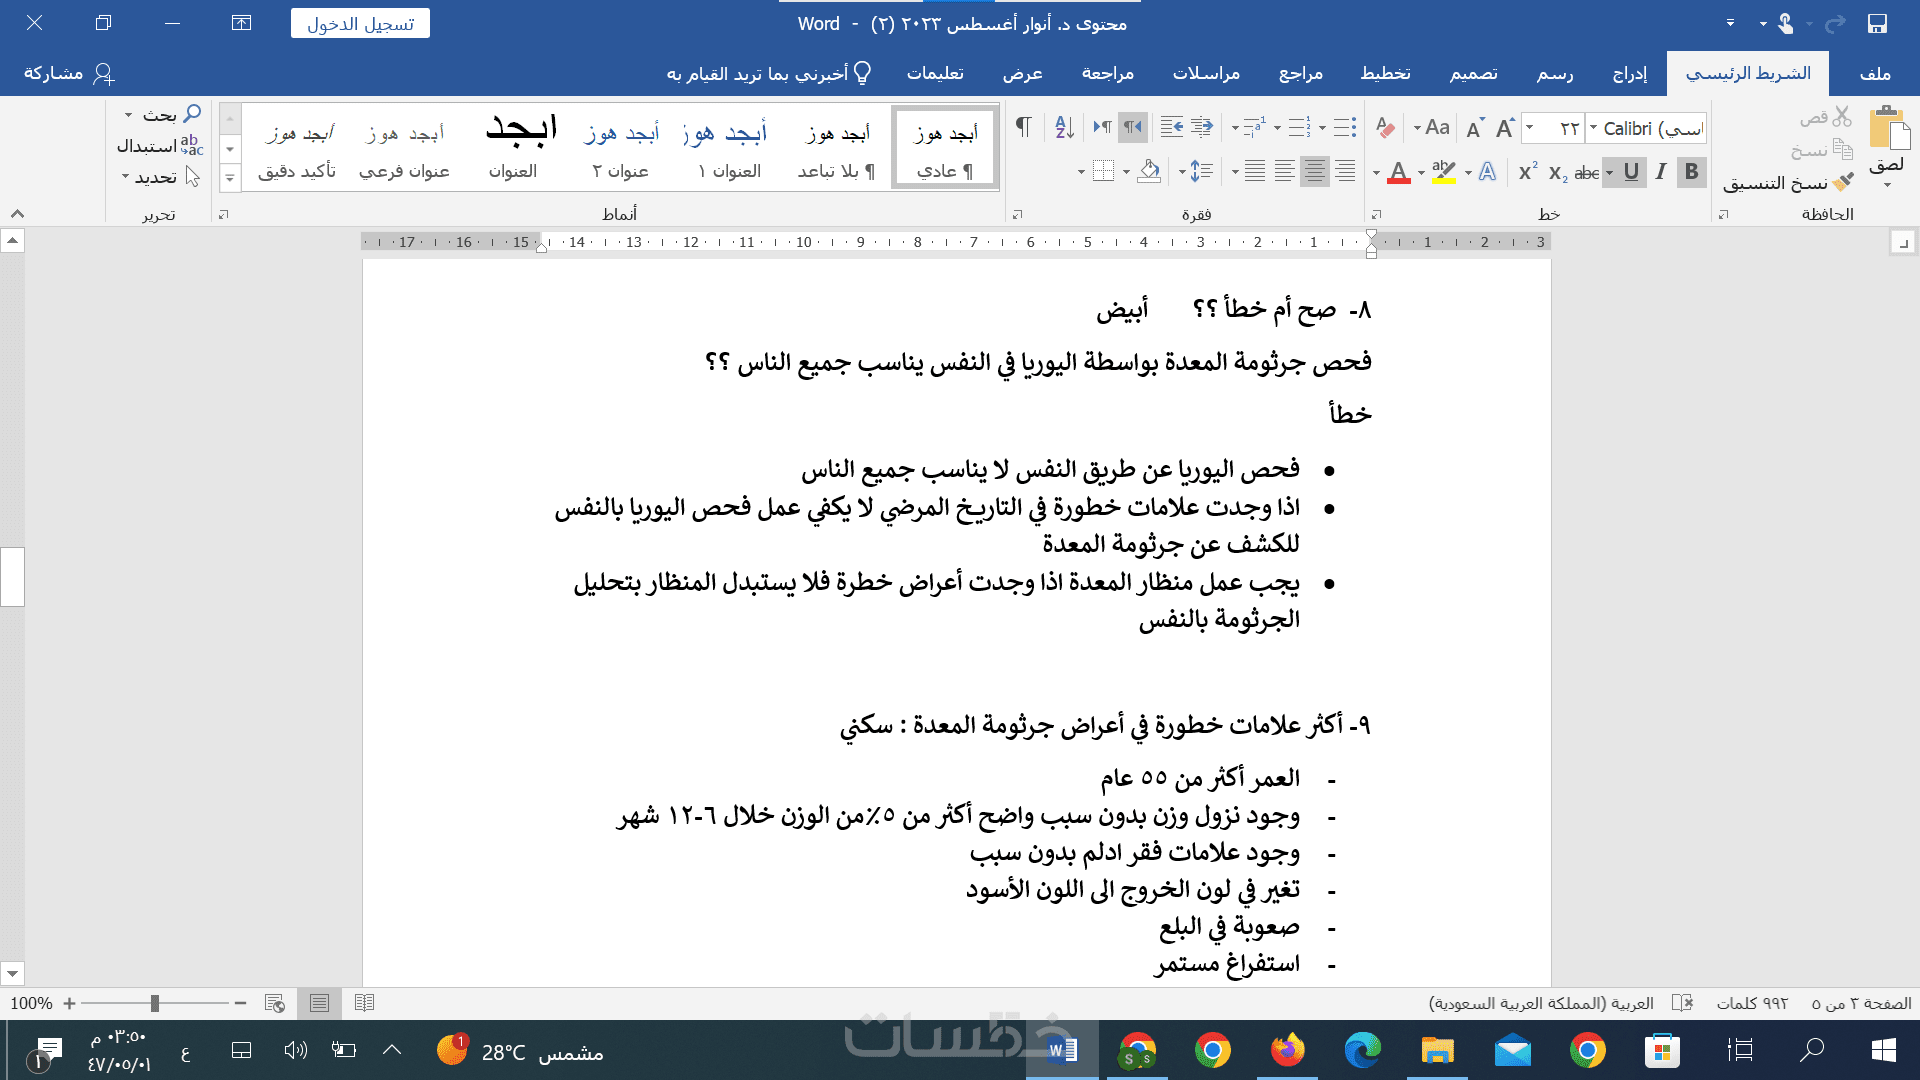Toggle right-to-left text direction button
The height and width of the screenshot is (1080, 1920).
1132,127
